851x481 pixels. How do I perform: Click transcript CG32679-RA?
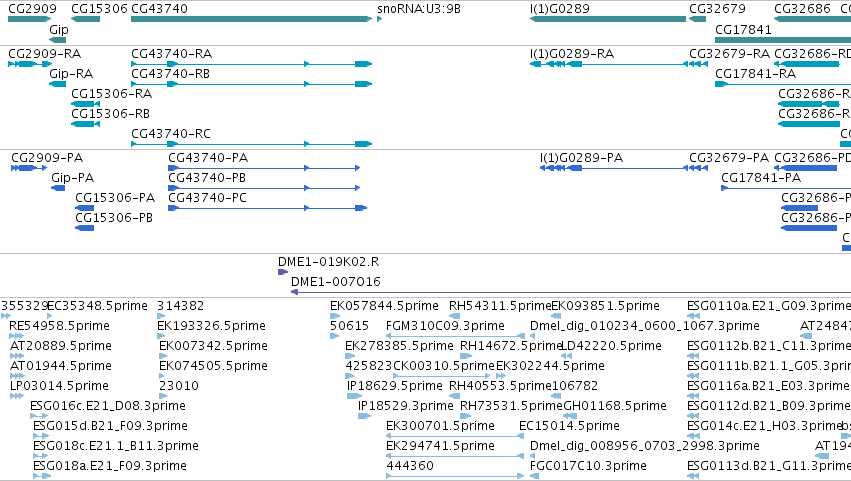(x=699, y=64)
